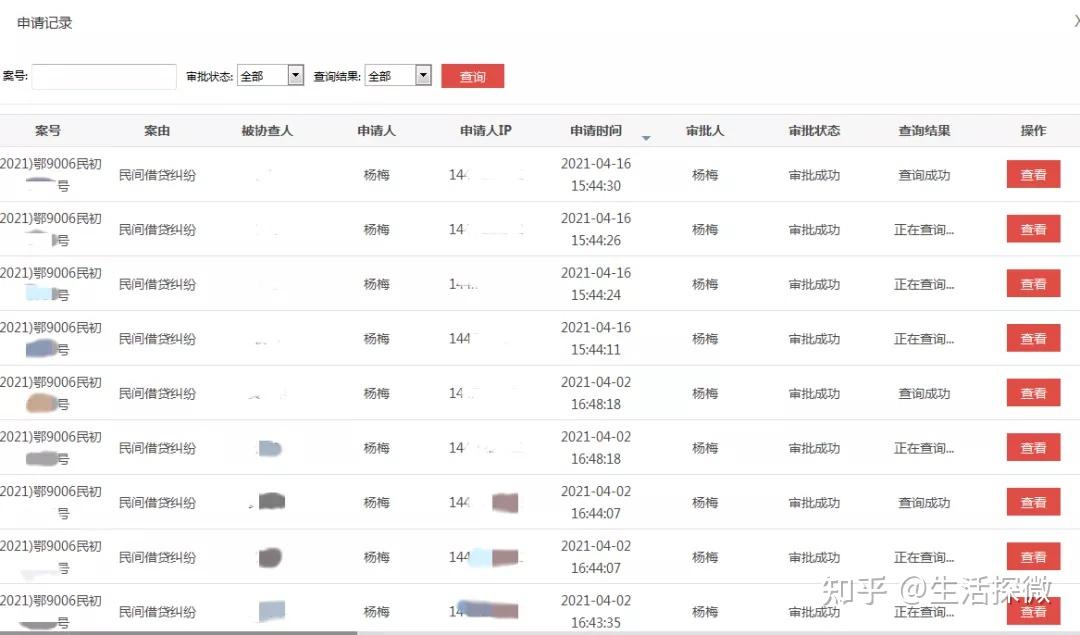Focus the 案号 search input field
This screenshot has height=635, width=1080.
click(104, 76)
